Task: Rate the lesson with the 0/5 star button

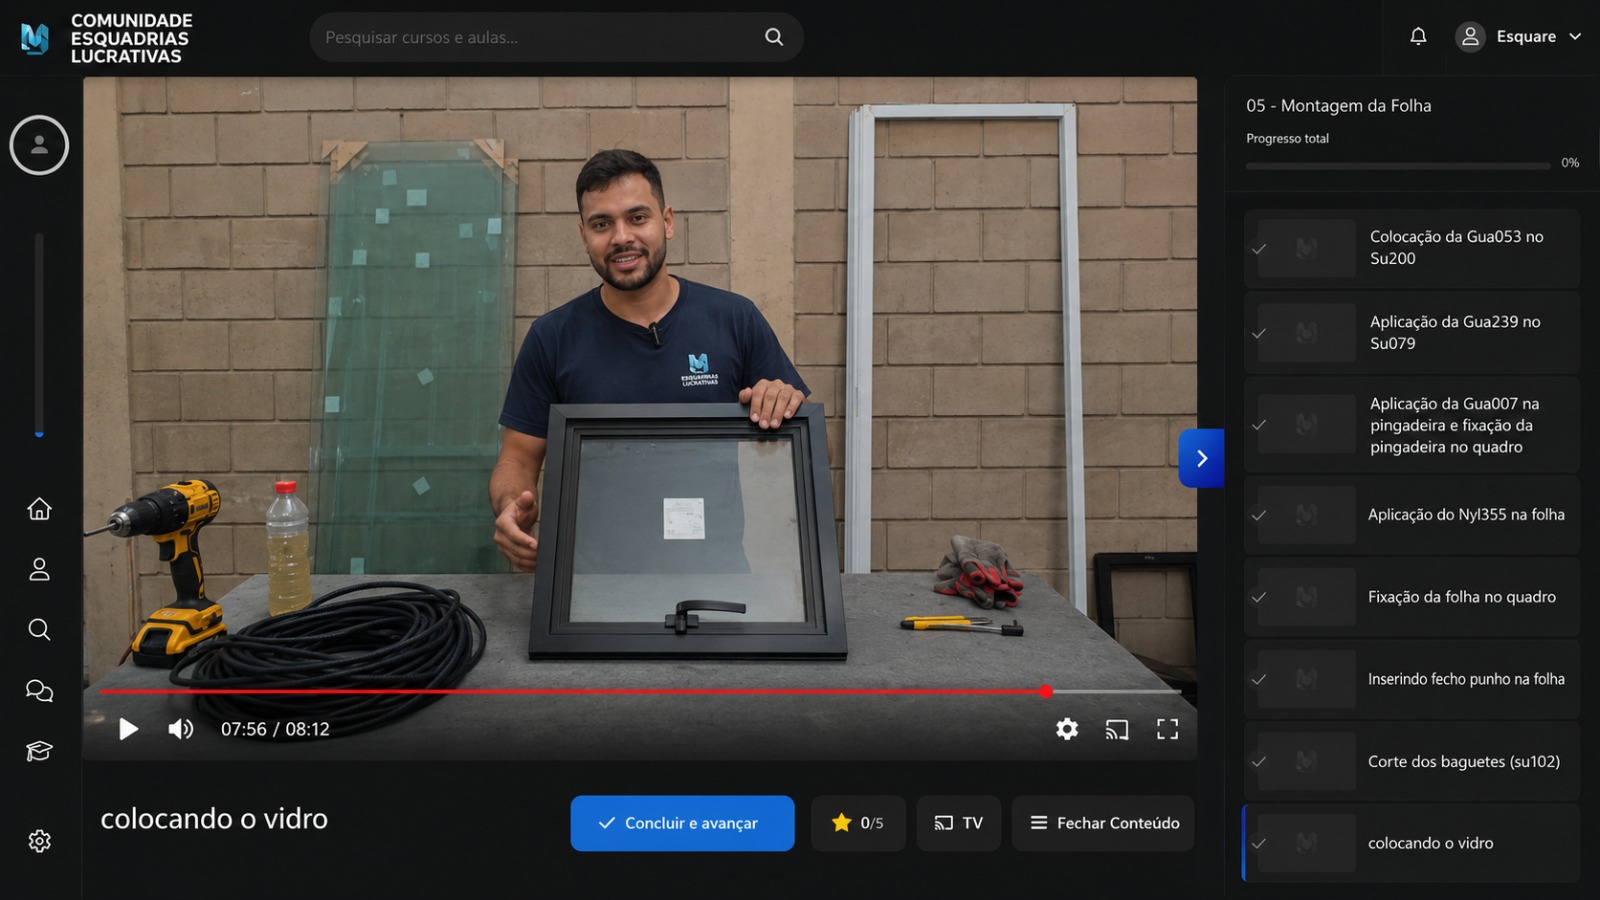Action: [x=858, y=823]
